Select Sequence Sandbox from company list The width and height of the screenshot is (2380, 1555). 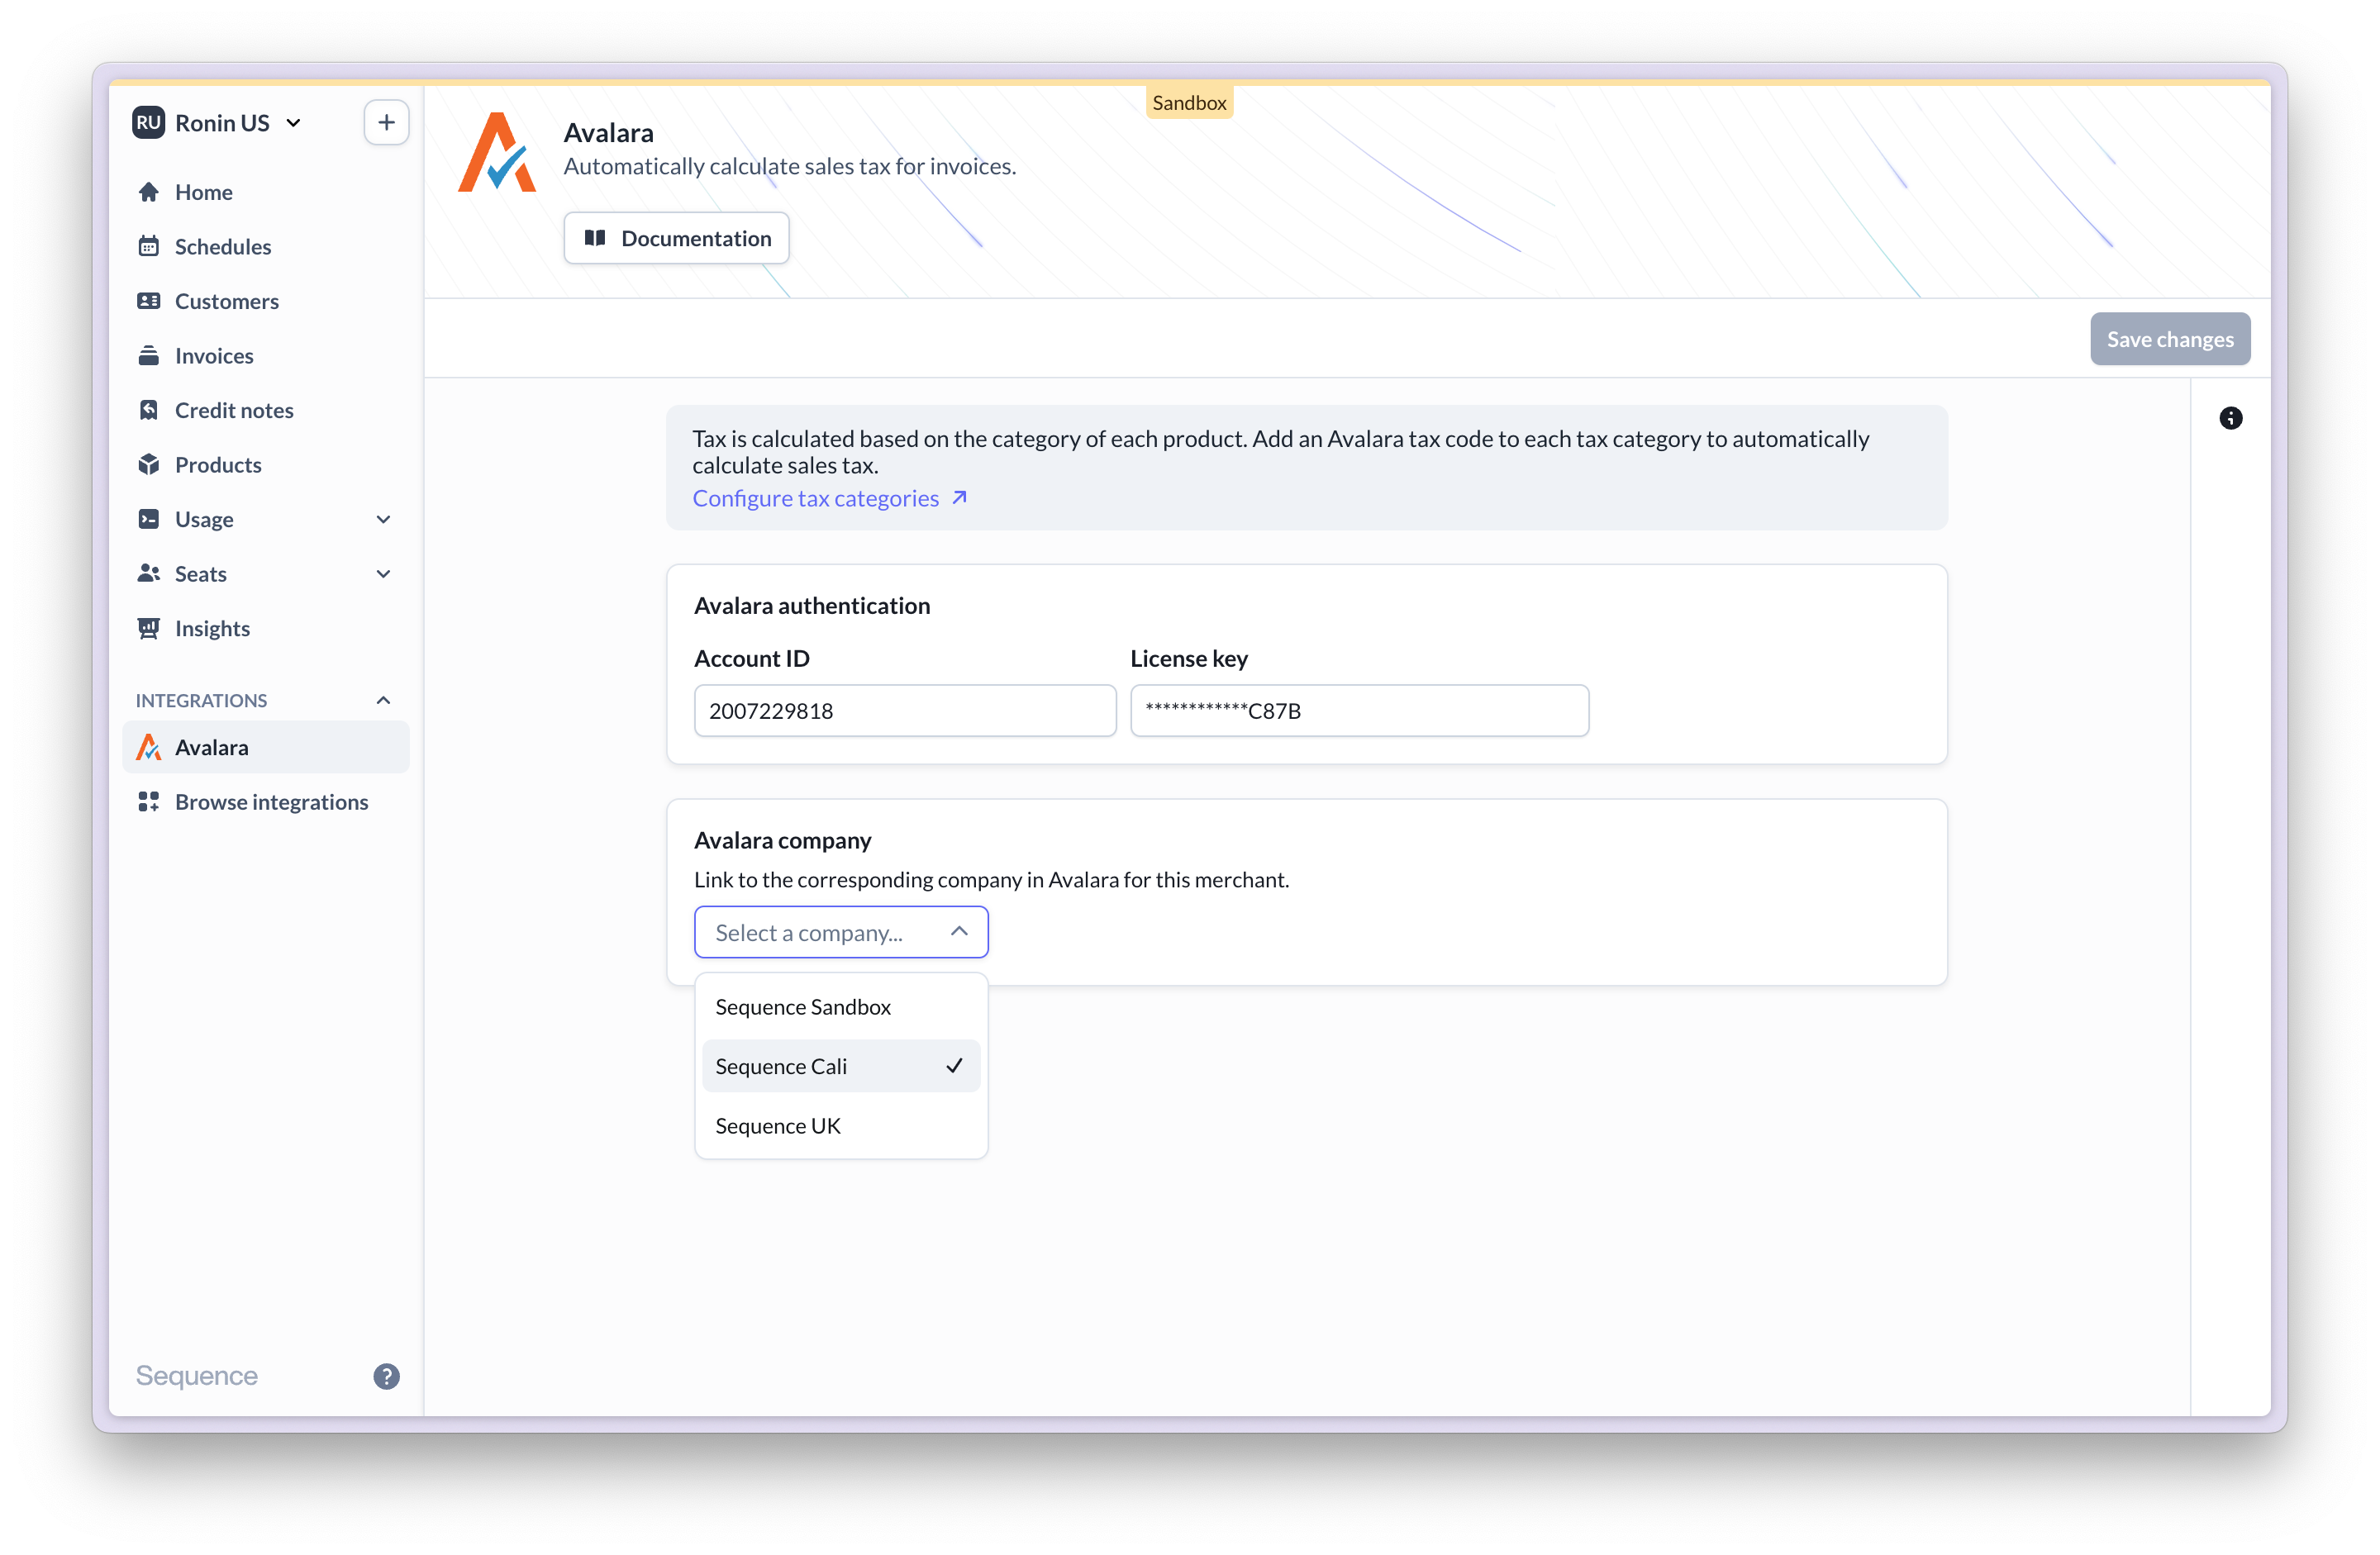803,1007
